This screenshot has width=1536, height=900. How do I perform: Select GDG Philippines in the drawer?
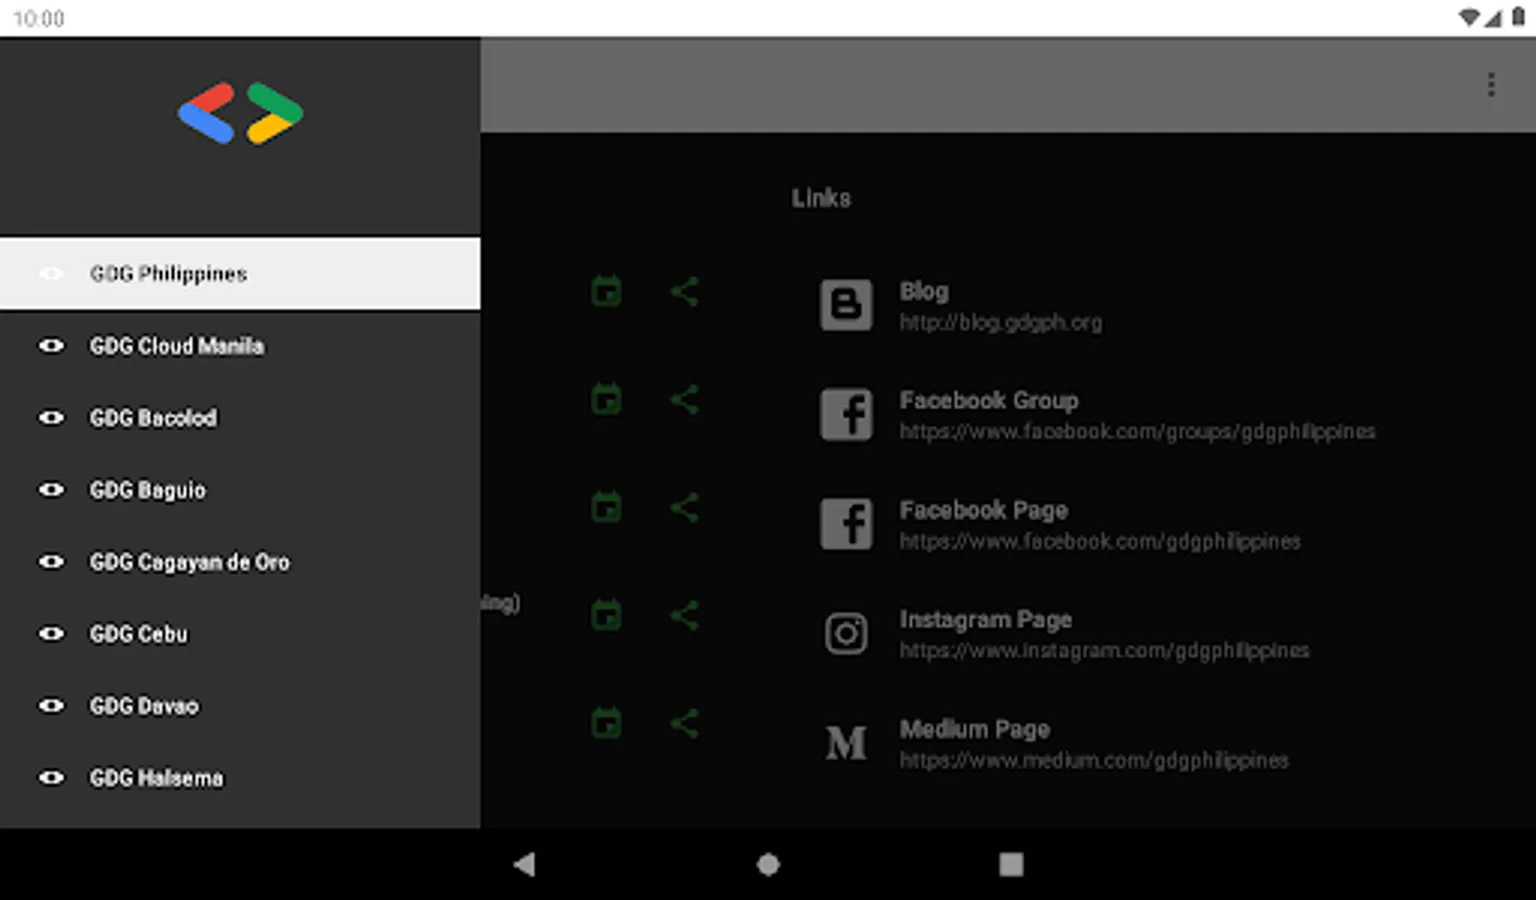click(240, 273)
